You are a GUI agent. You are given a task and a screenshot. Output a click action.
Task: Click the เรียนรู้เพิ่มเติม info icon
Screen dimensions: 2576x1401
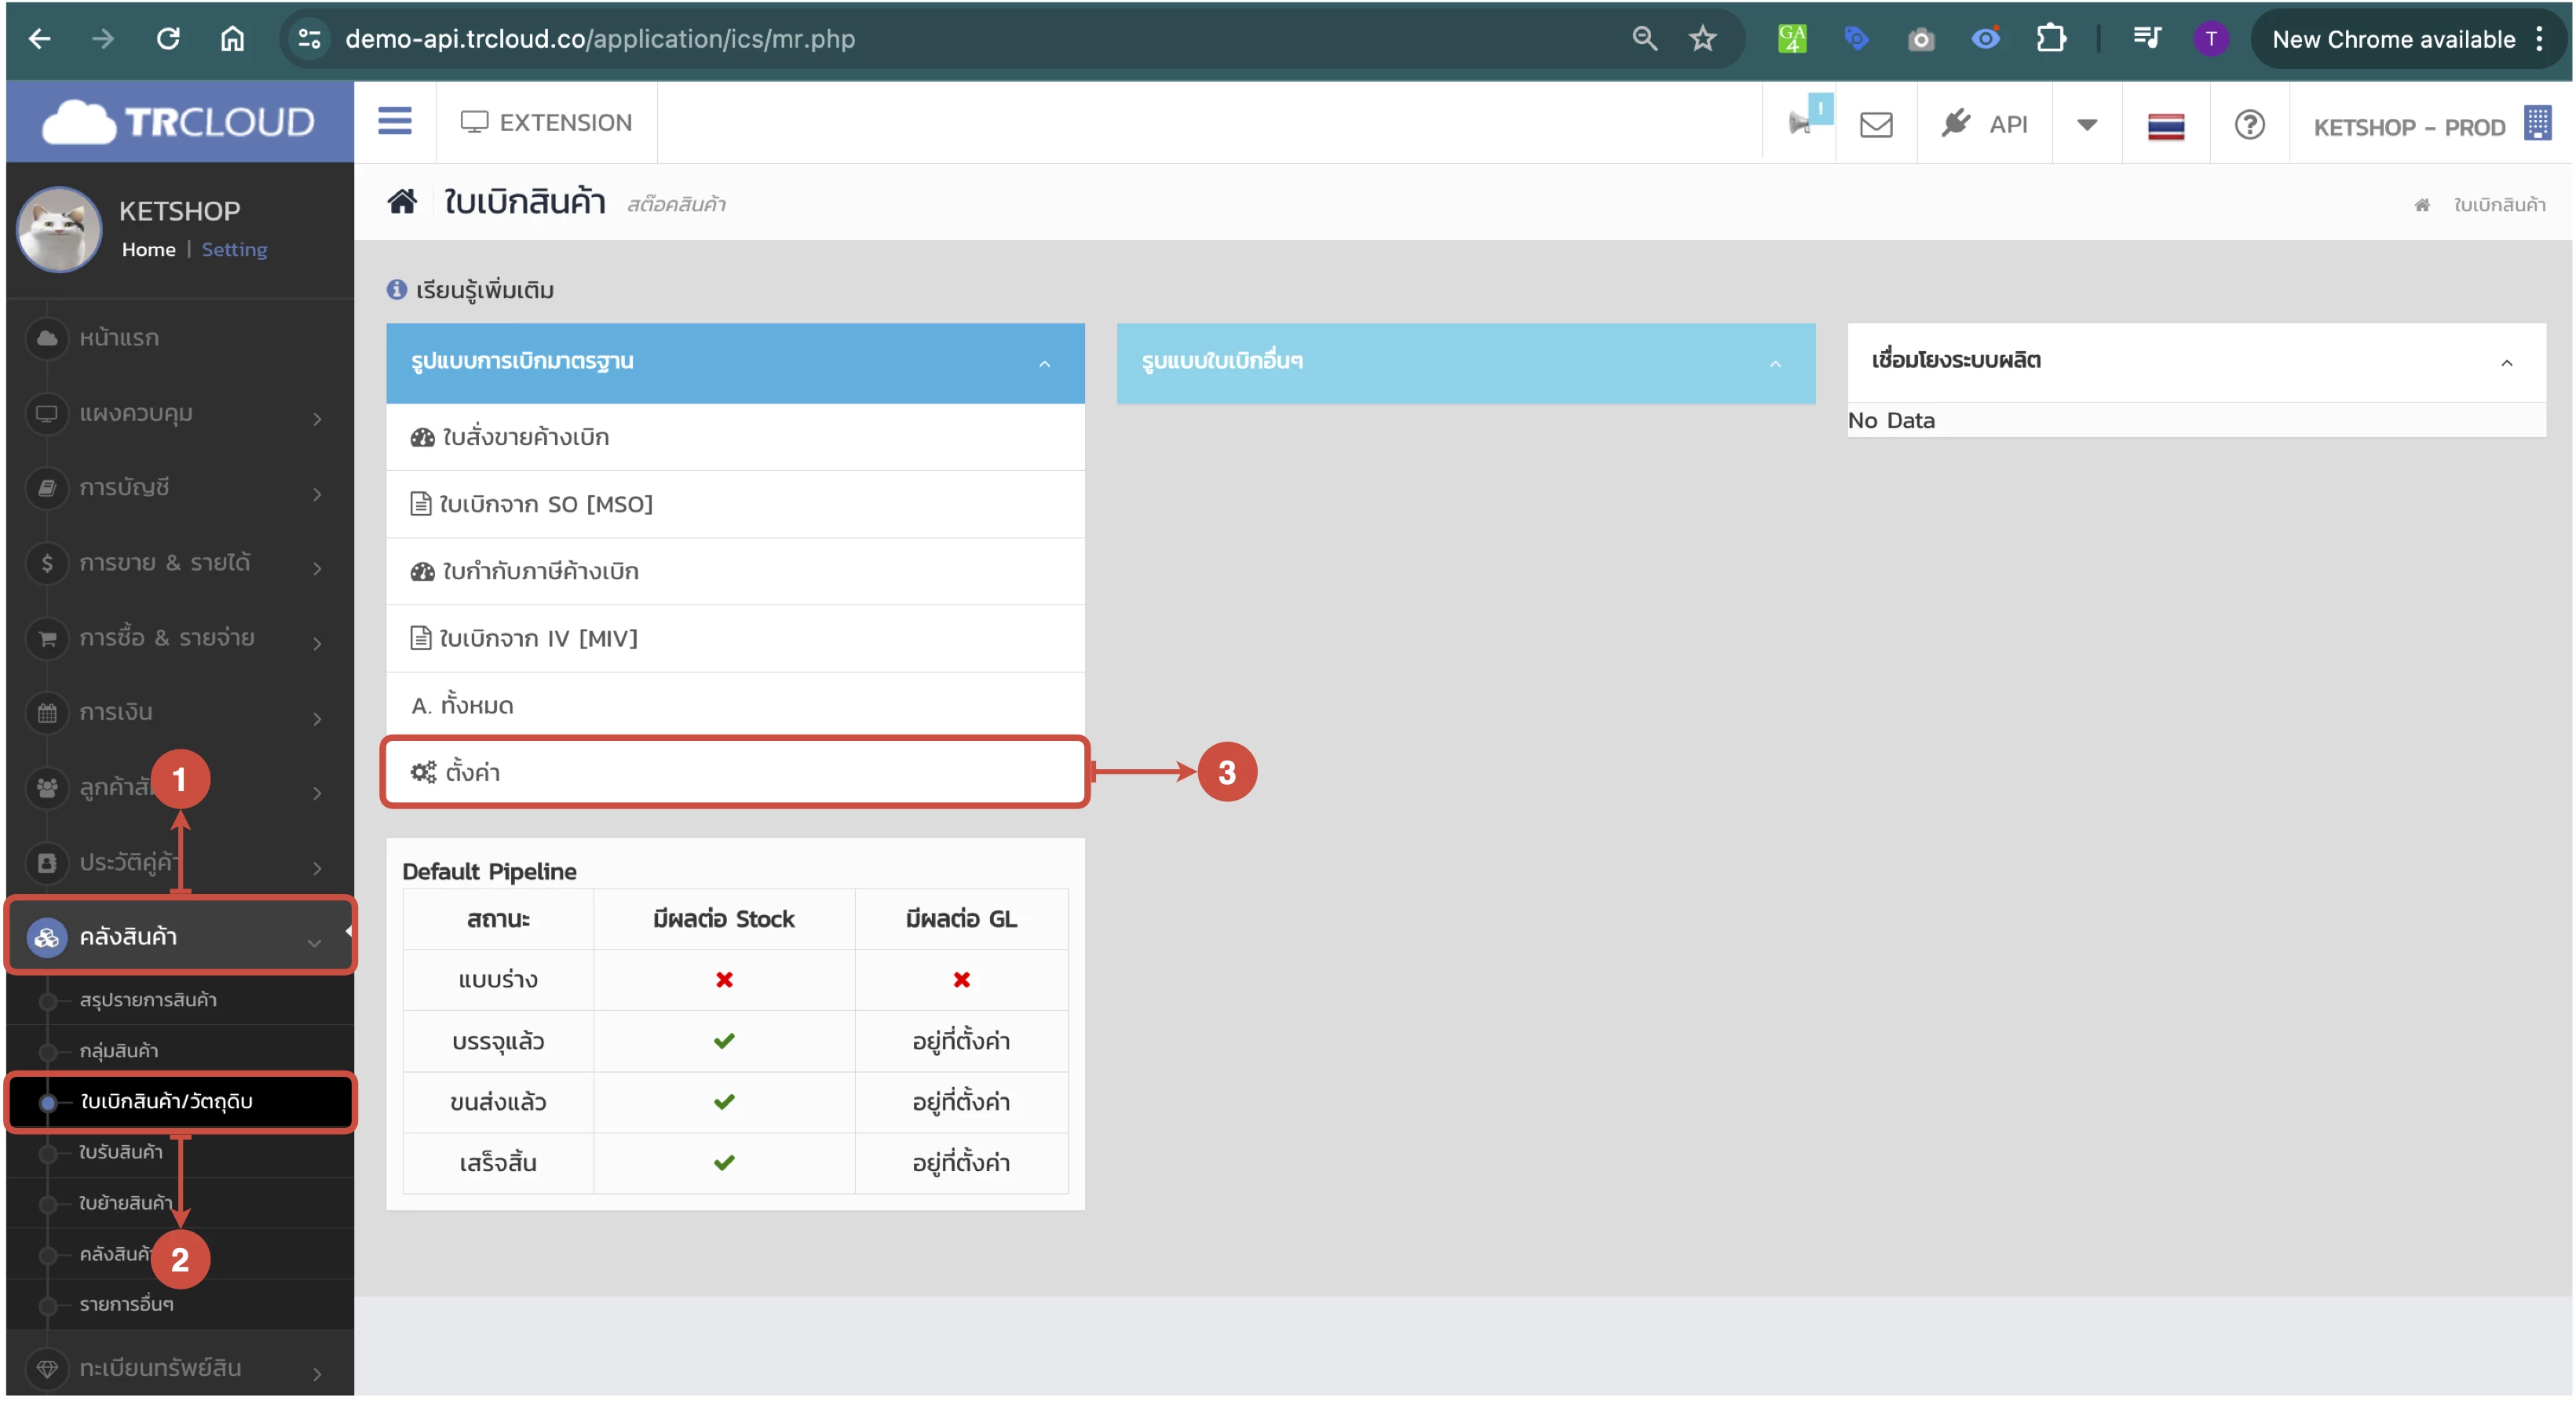(397, 290)
